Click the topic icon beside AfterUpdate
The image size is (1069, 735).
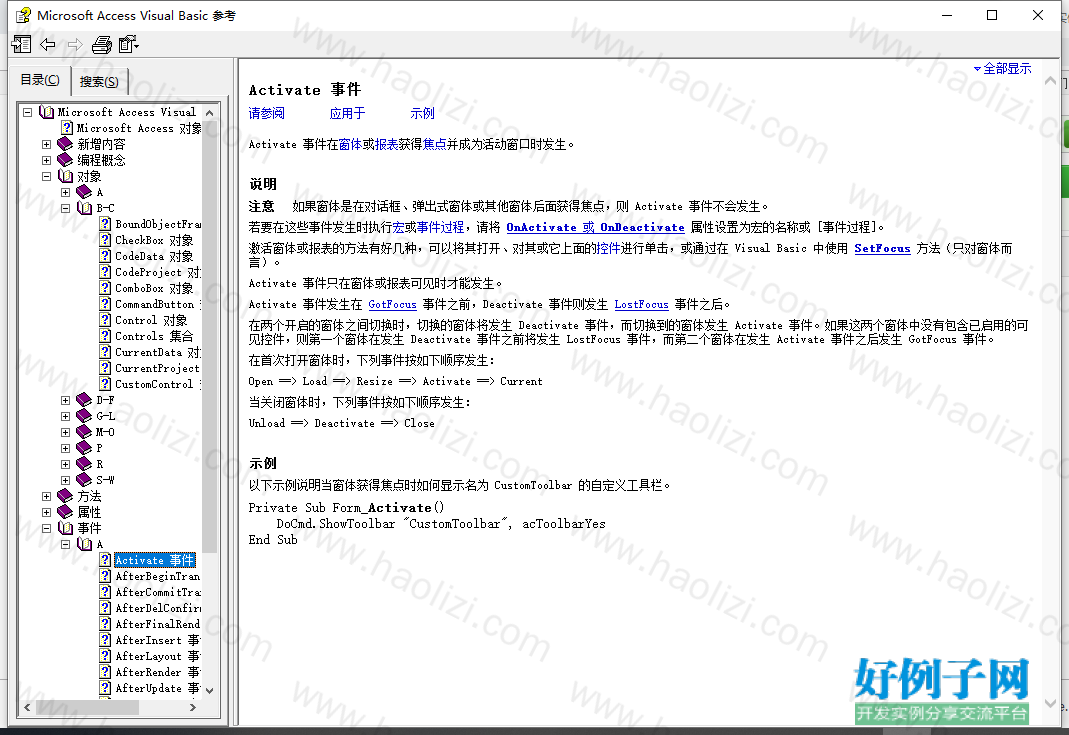105,688
